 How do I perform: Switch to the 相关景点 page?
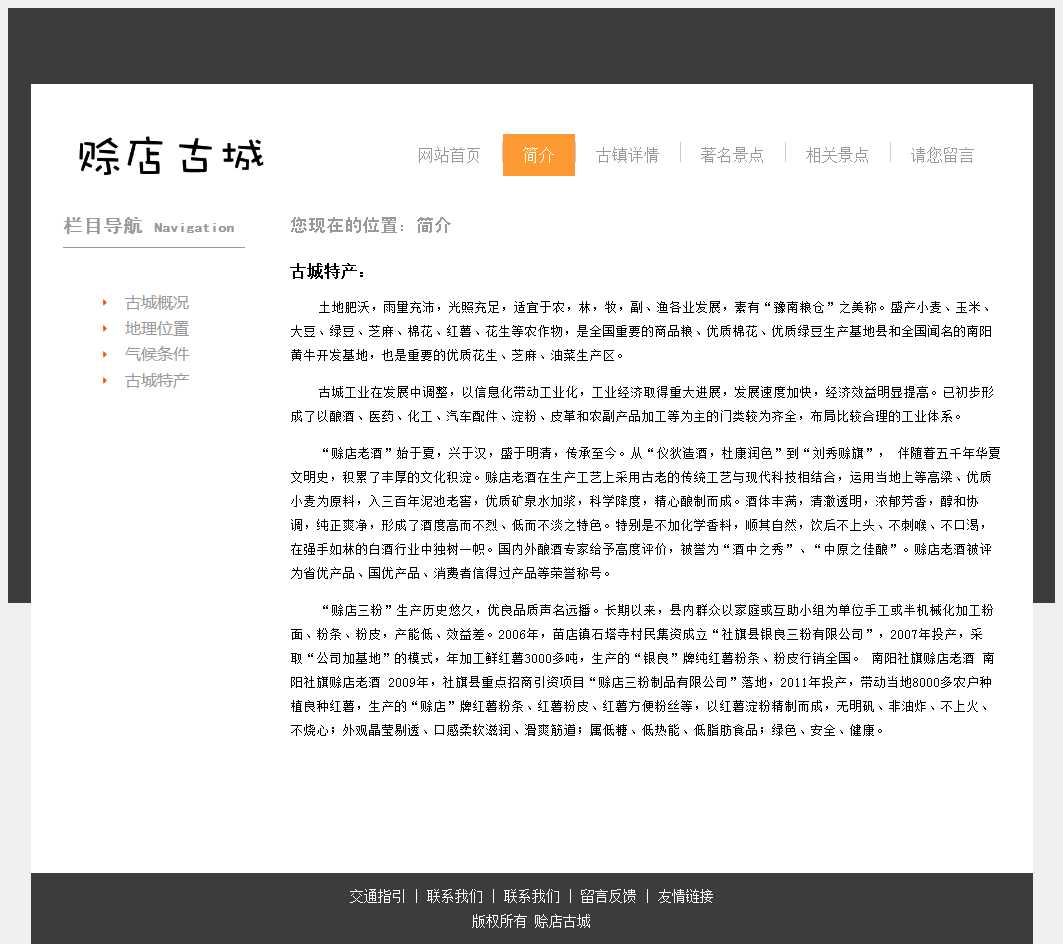(x=837, y=155)
